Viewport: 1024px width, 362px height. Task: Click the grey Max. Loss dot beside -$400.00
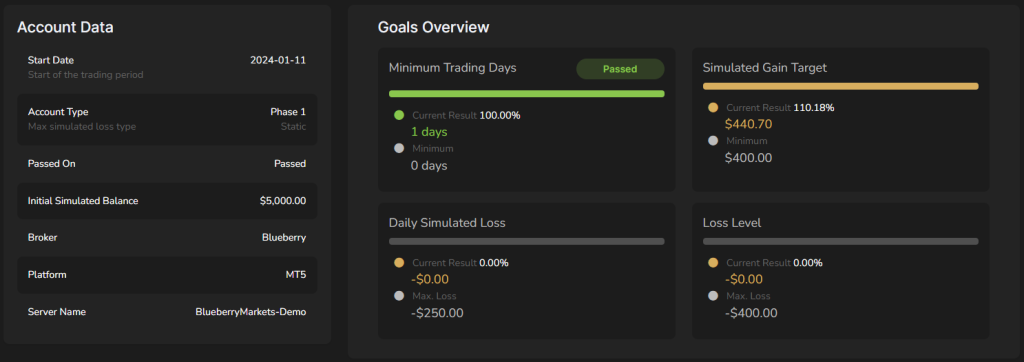[x=713, y=296]
